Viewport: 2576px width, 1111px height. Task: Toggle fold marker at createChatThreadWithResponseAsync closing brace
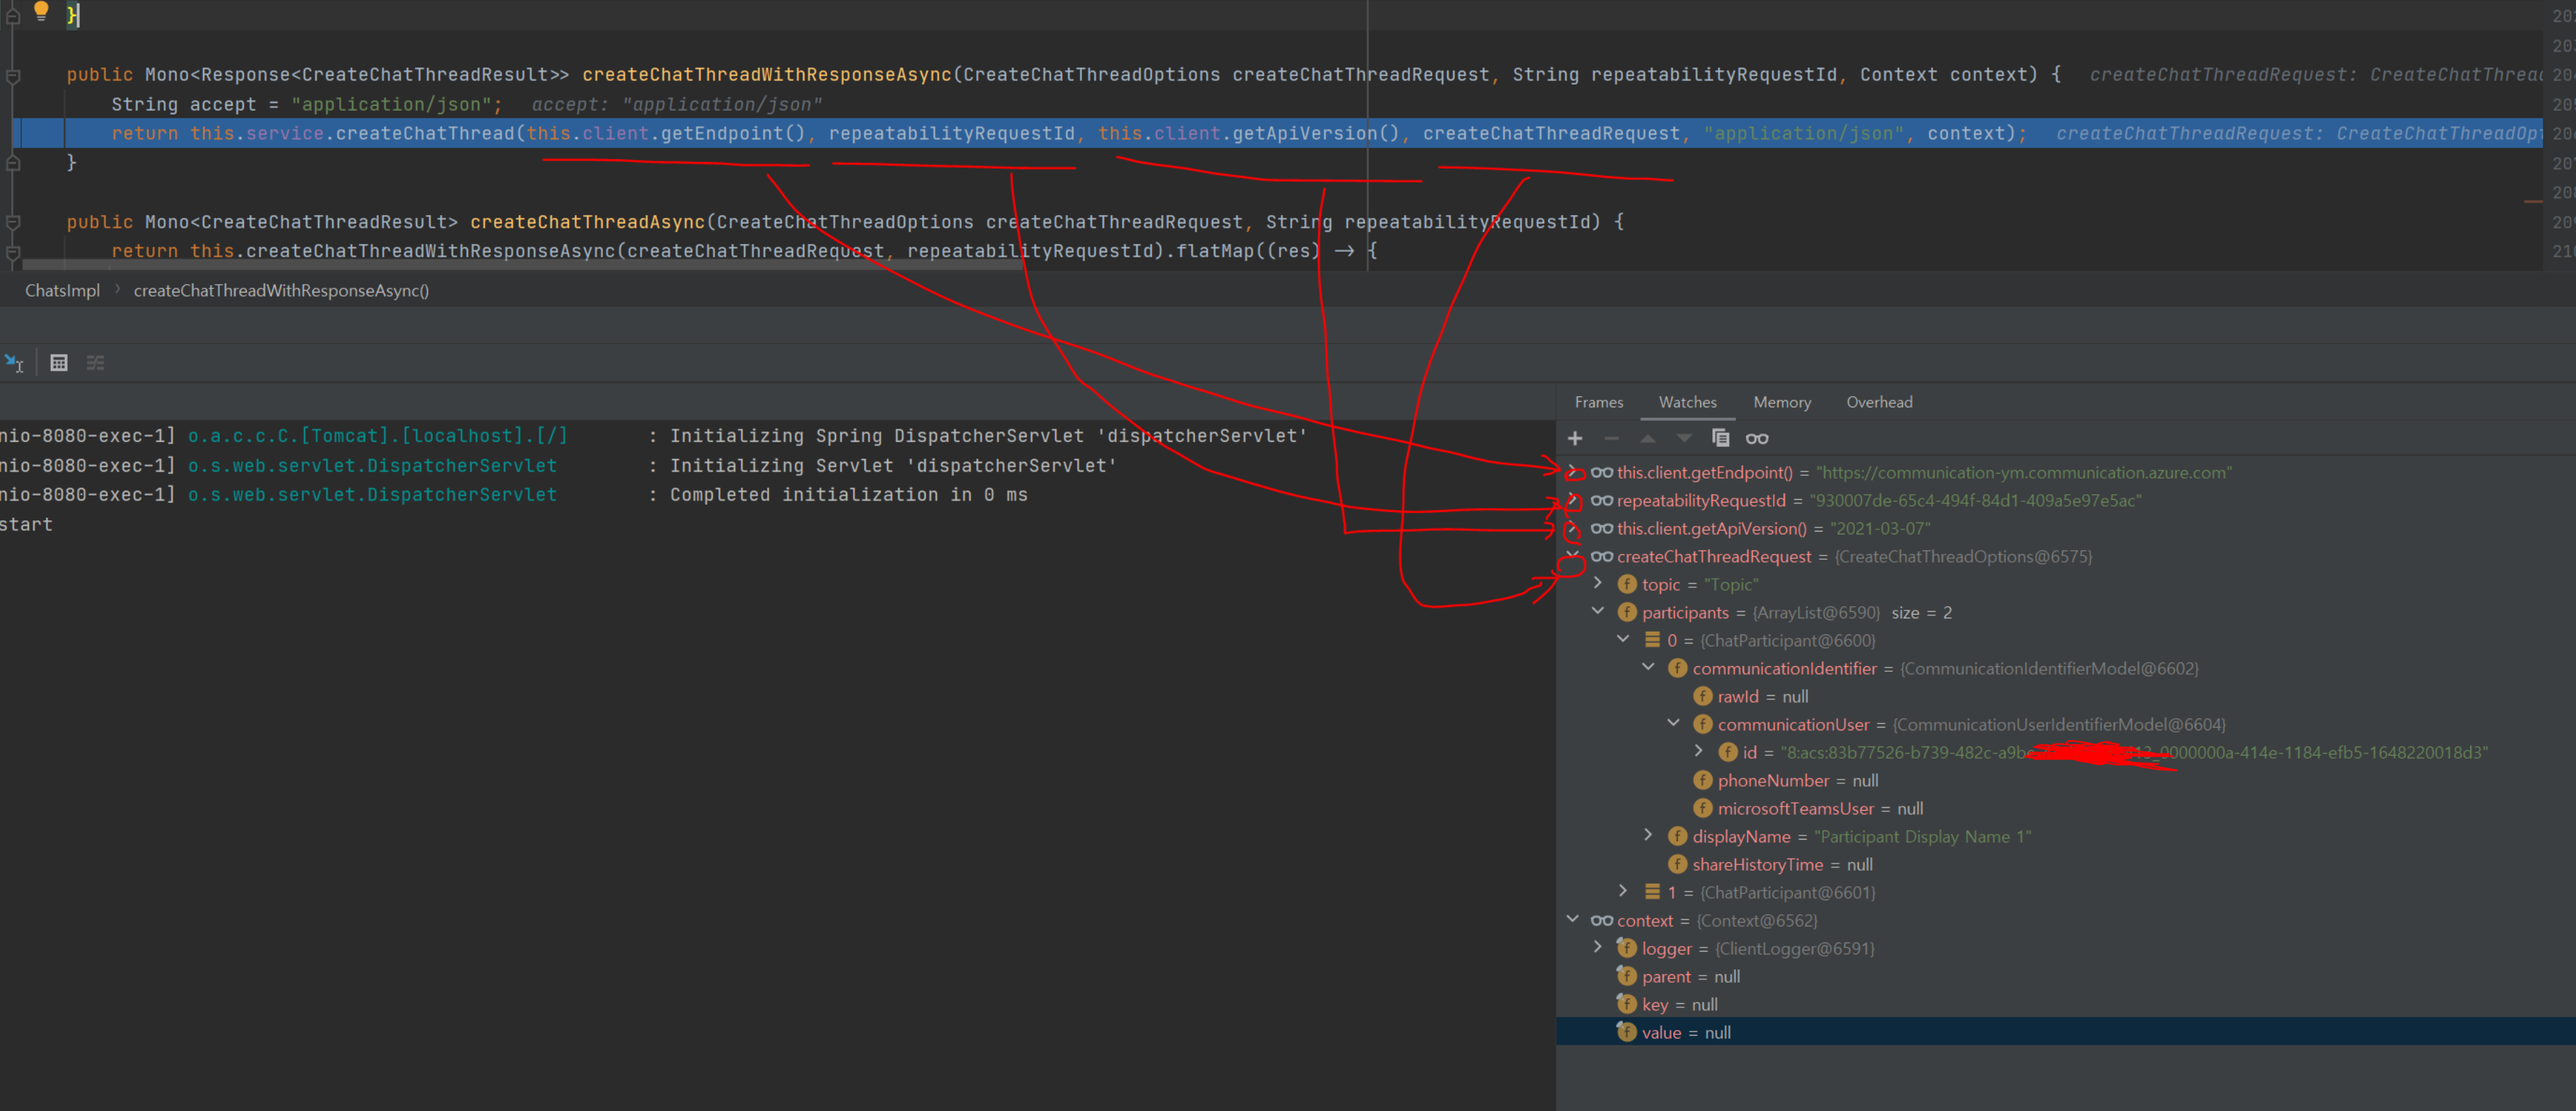[13, 163]
